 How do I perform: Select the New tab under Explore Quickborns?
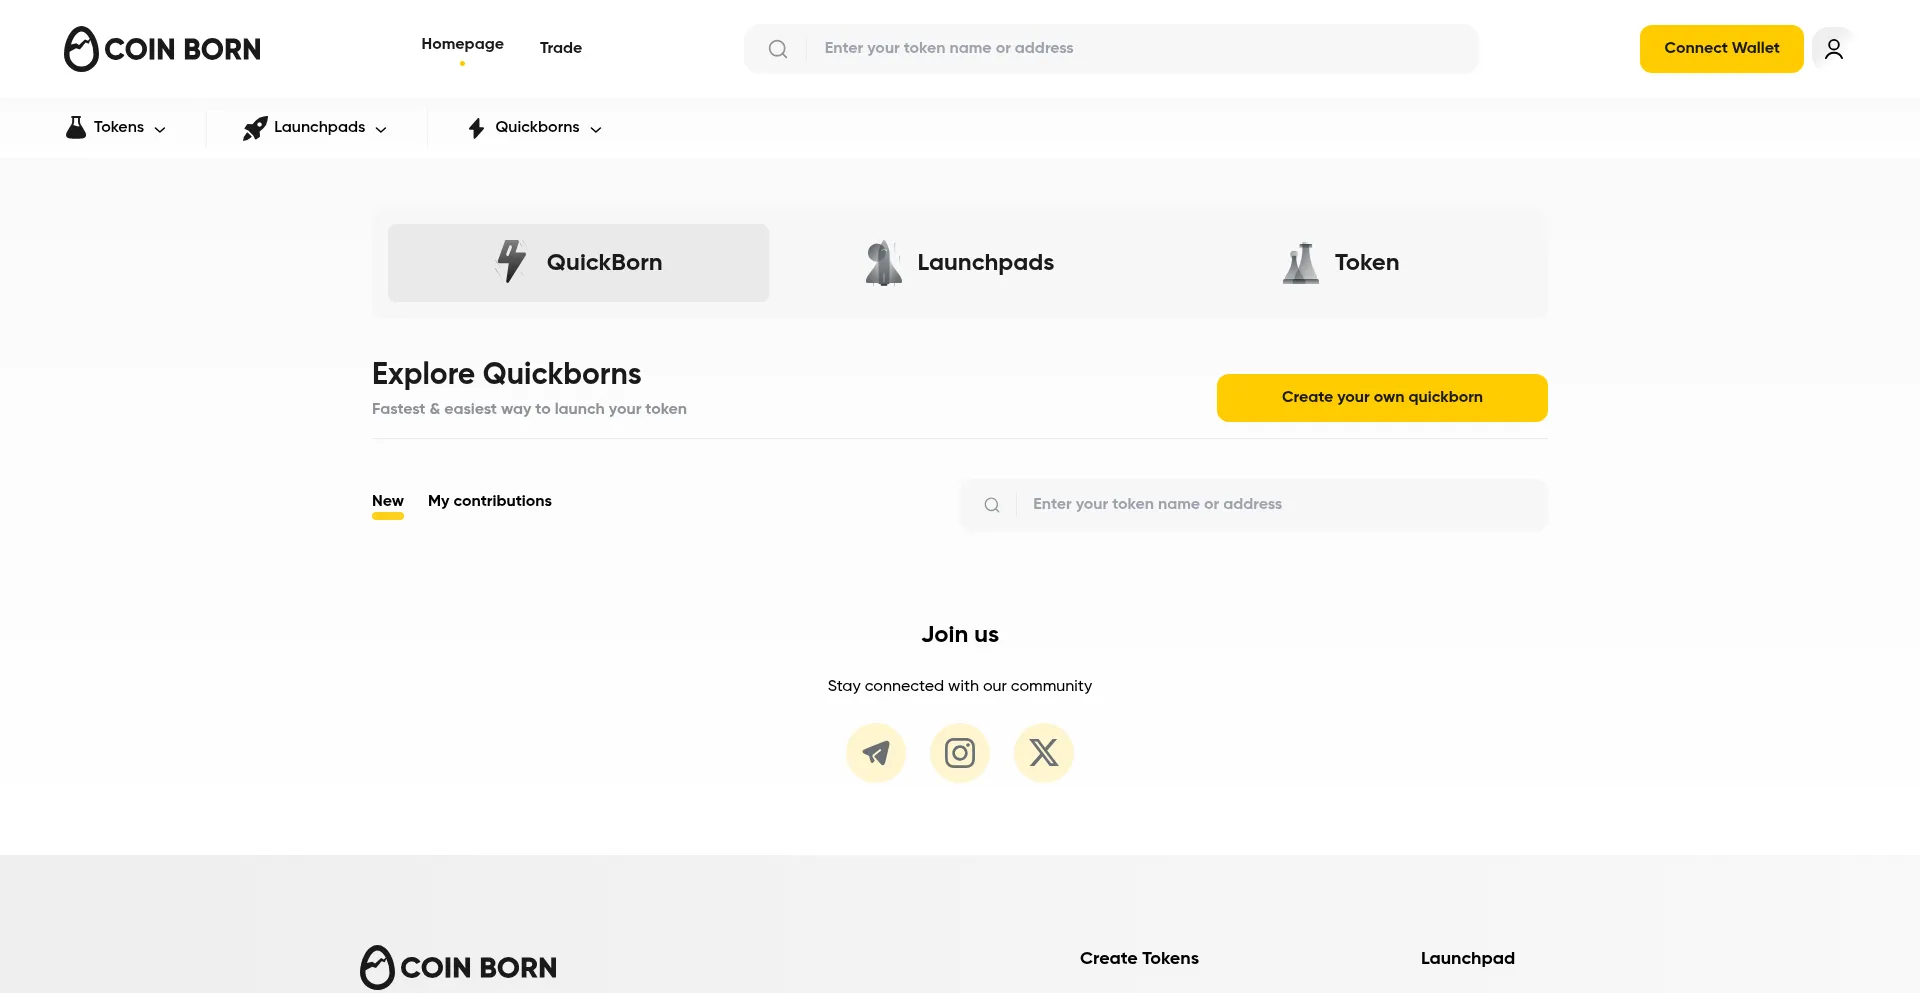[388, 501]
